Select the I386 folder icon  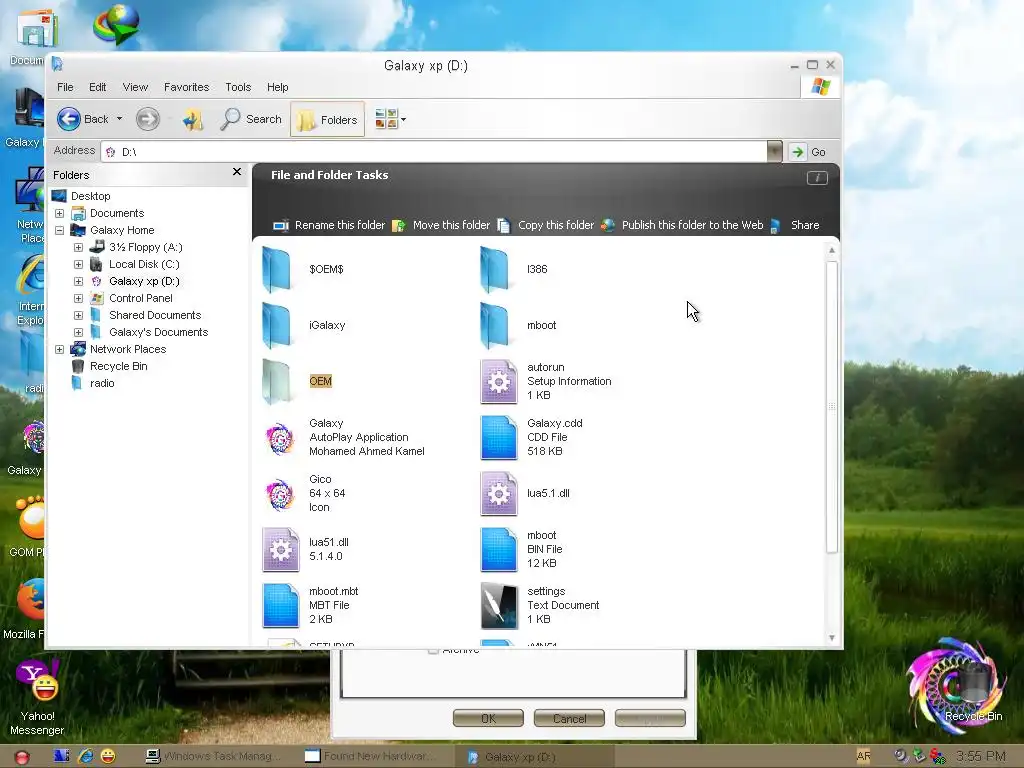click(494, 269)
